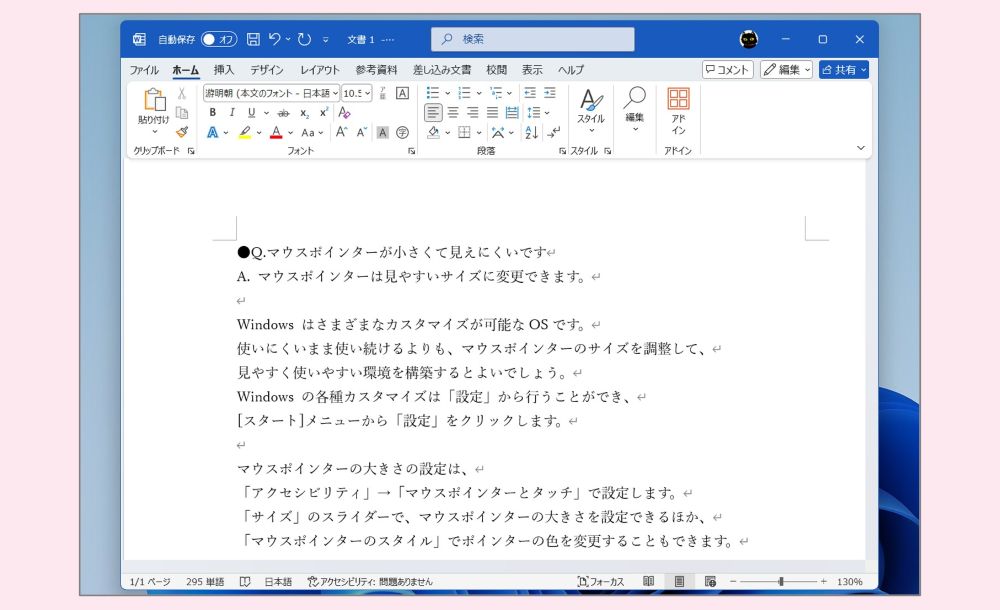1000x610 pixels.
Task: Toggle Align Left paragraph button
Action: (433, 113)
